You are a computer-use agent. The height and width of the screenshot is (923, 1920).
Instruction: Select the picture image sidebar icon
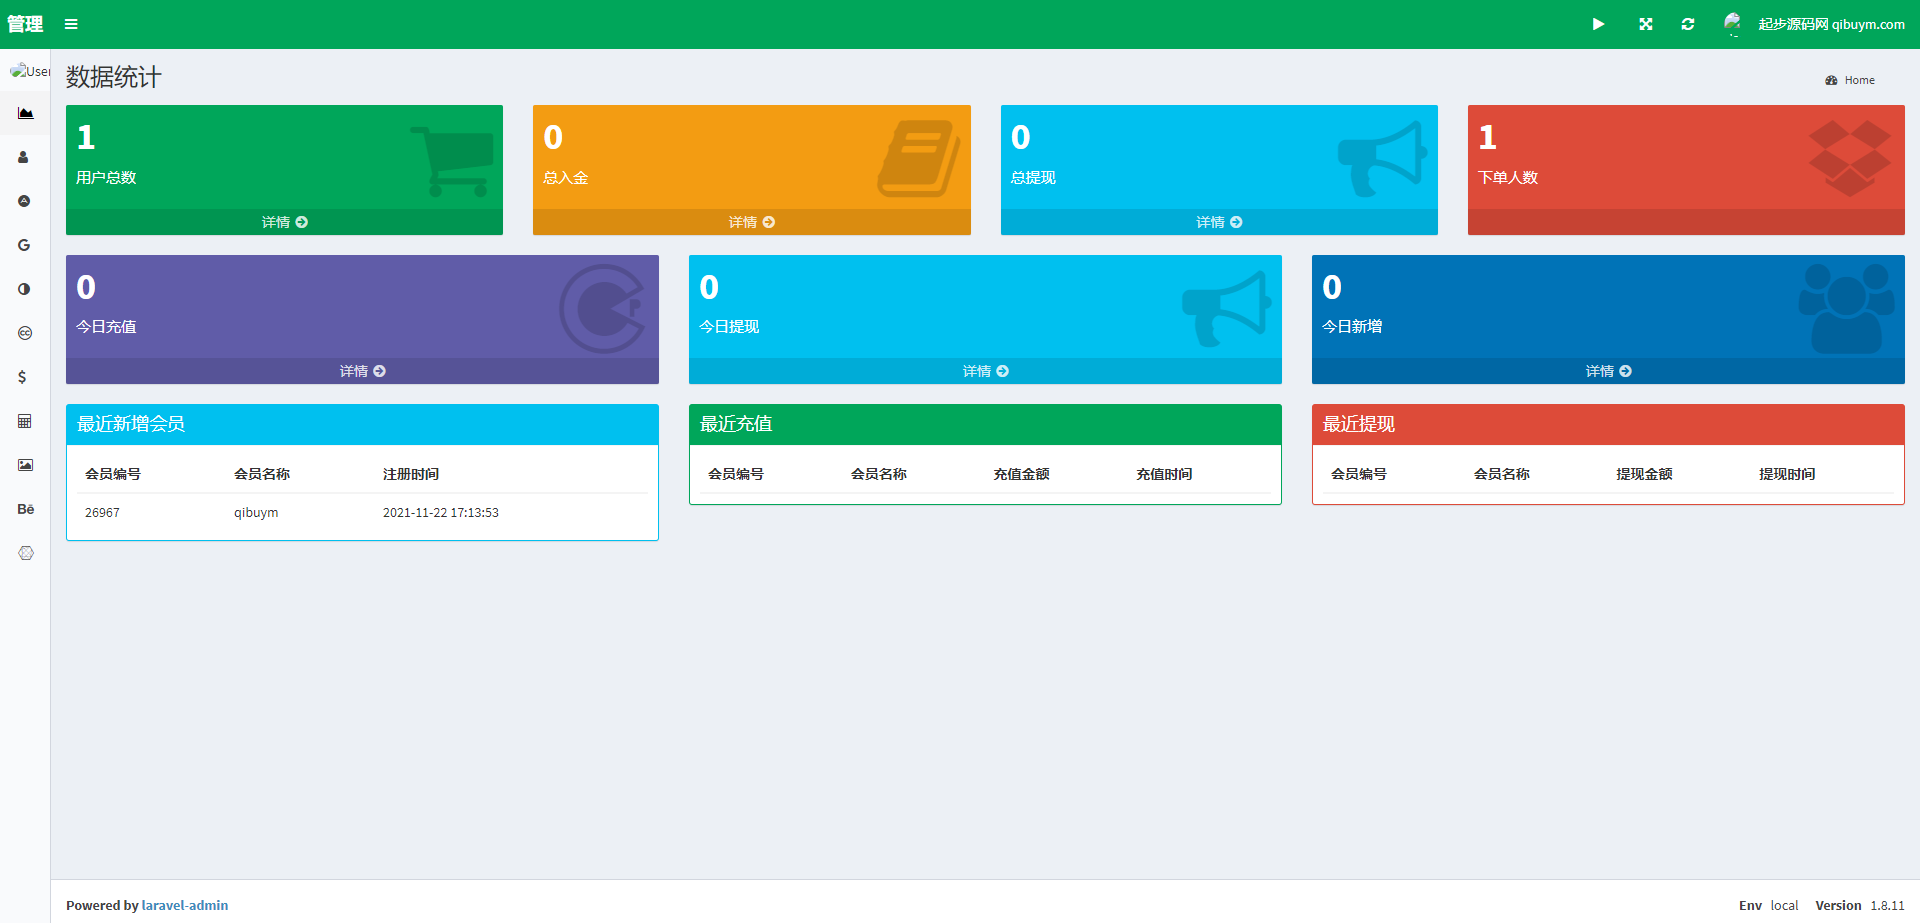click(25, 465)
